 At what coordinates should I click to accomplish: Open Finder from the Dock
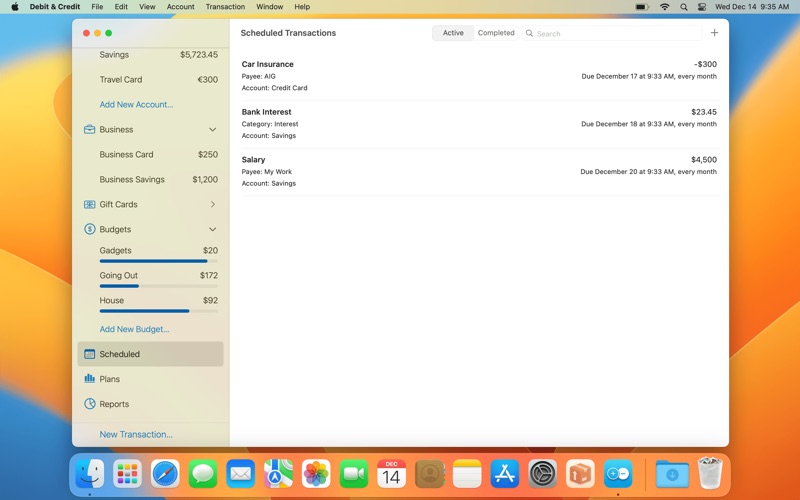coord(90,474)
